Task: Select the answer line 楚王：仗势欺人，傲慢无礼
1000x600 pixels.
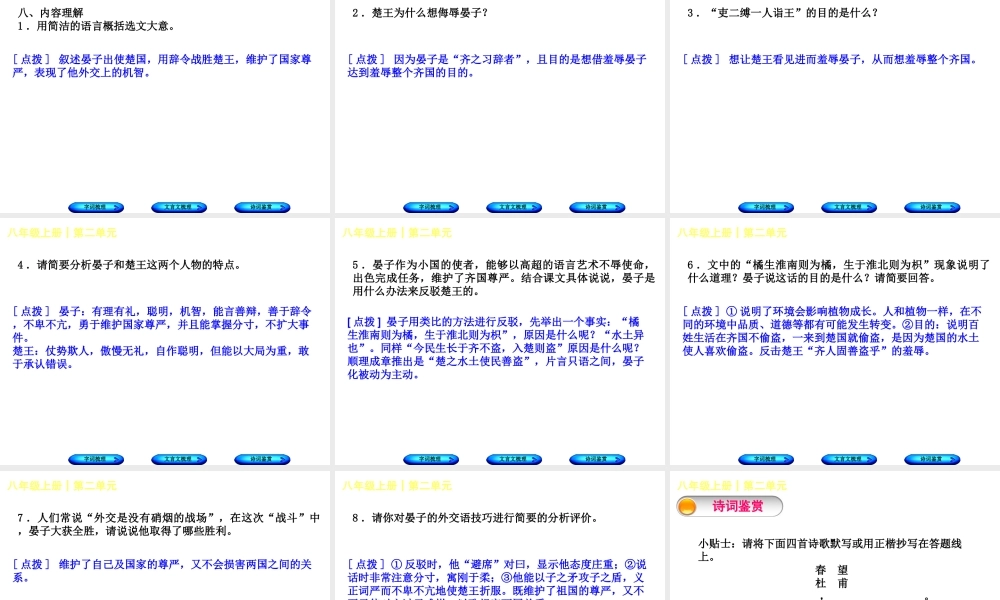Action: pos(161,358)
